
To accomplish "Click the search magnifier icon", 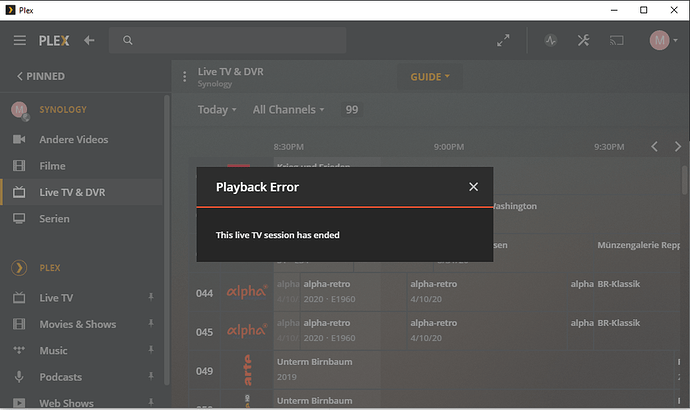I will (x=128, y=40).
